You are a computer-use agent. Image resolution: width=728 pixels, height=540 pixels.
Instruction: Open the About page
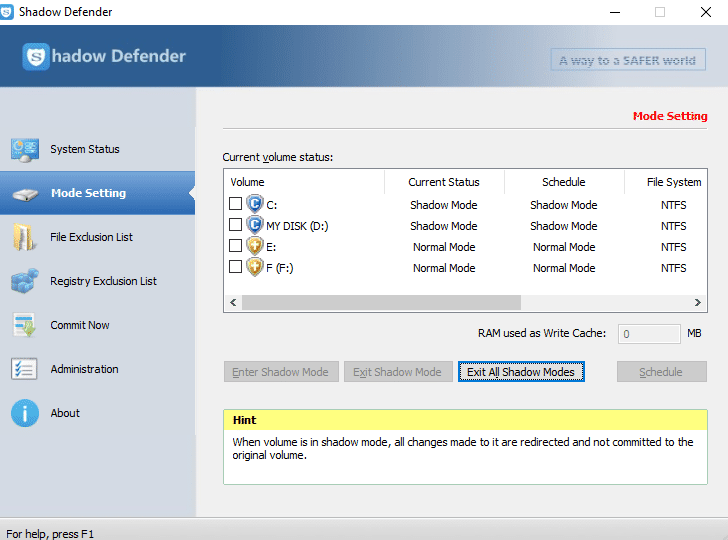click(x=98, y=413)
